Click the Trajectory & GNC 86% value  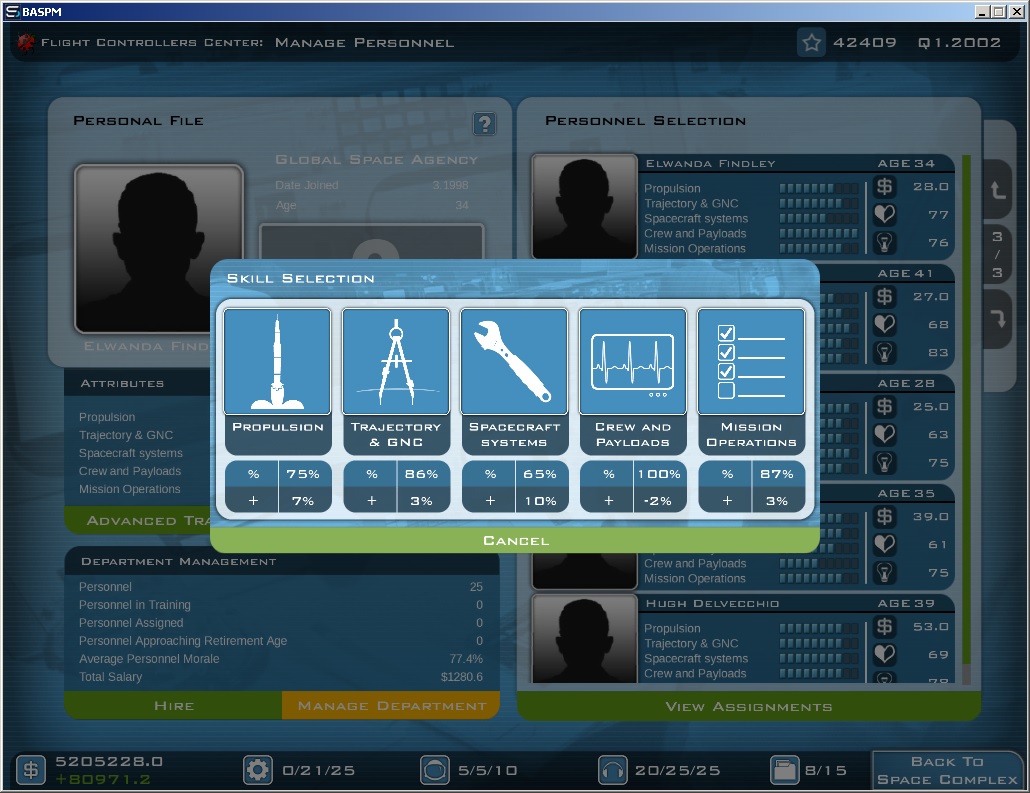421,474
